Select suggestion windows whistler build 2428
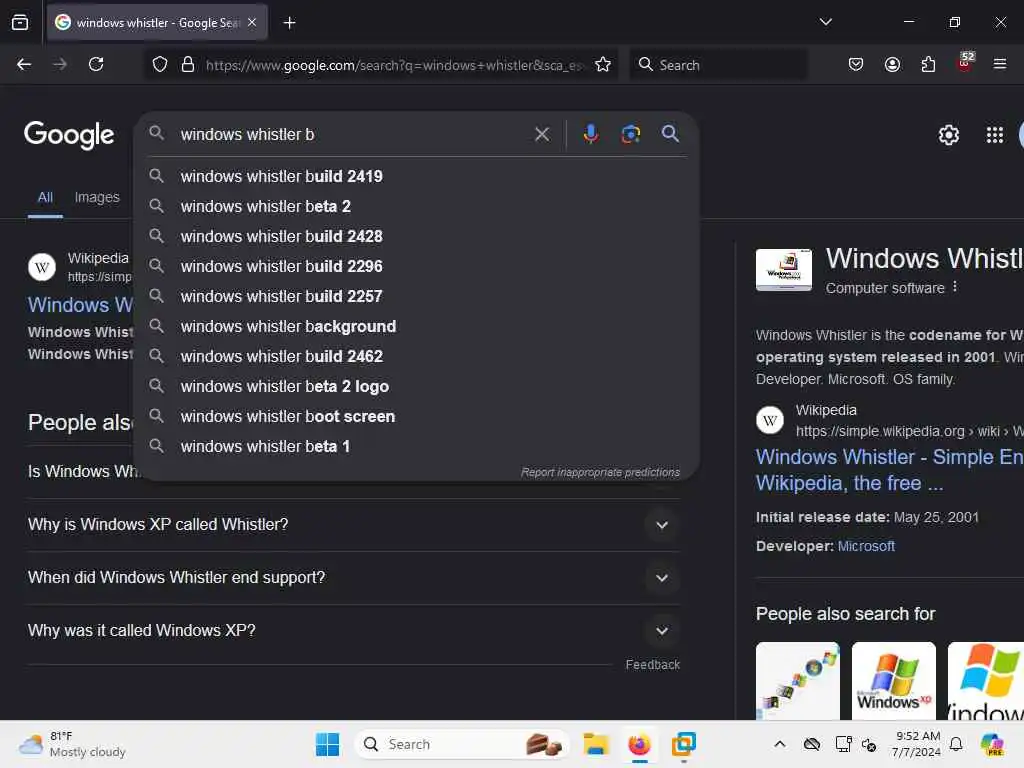 pyautogui.click(x=417, y=236)
